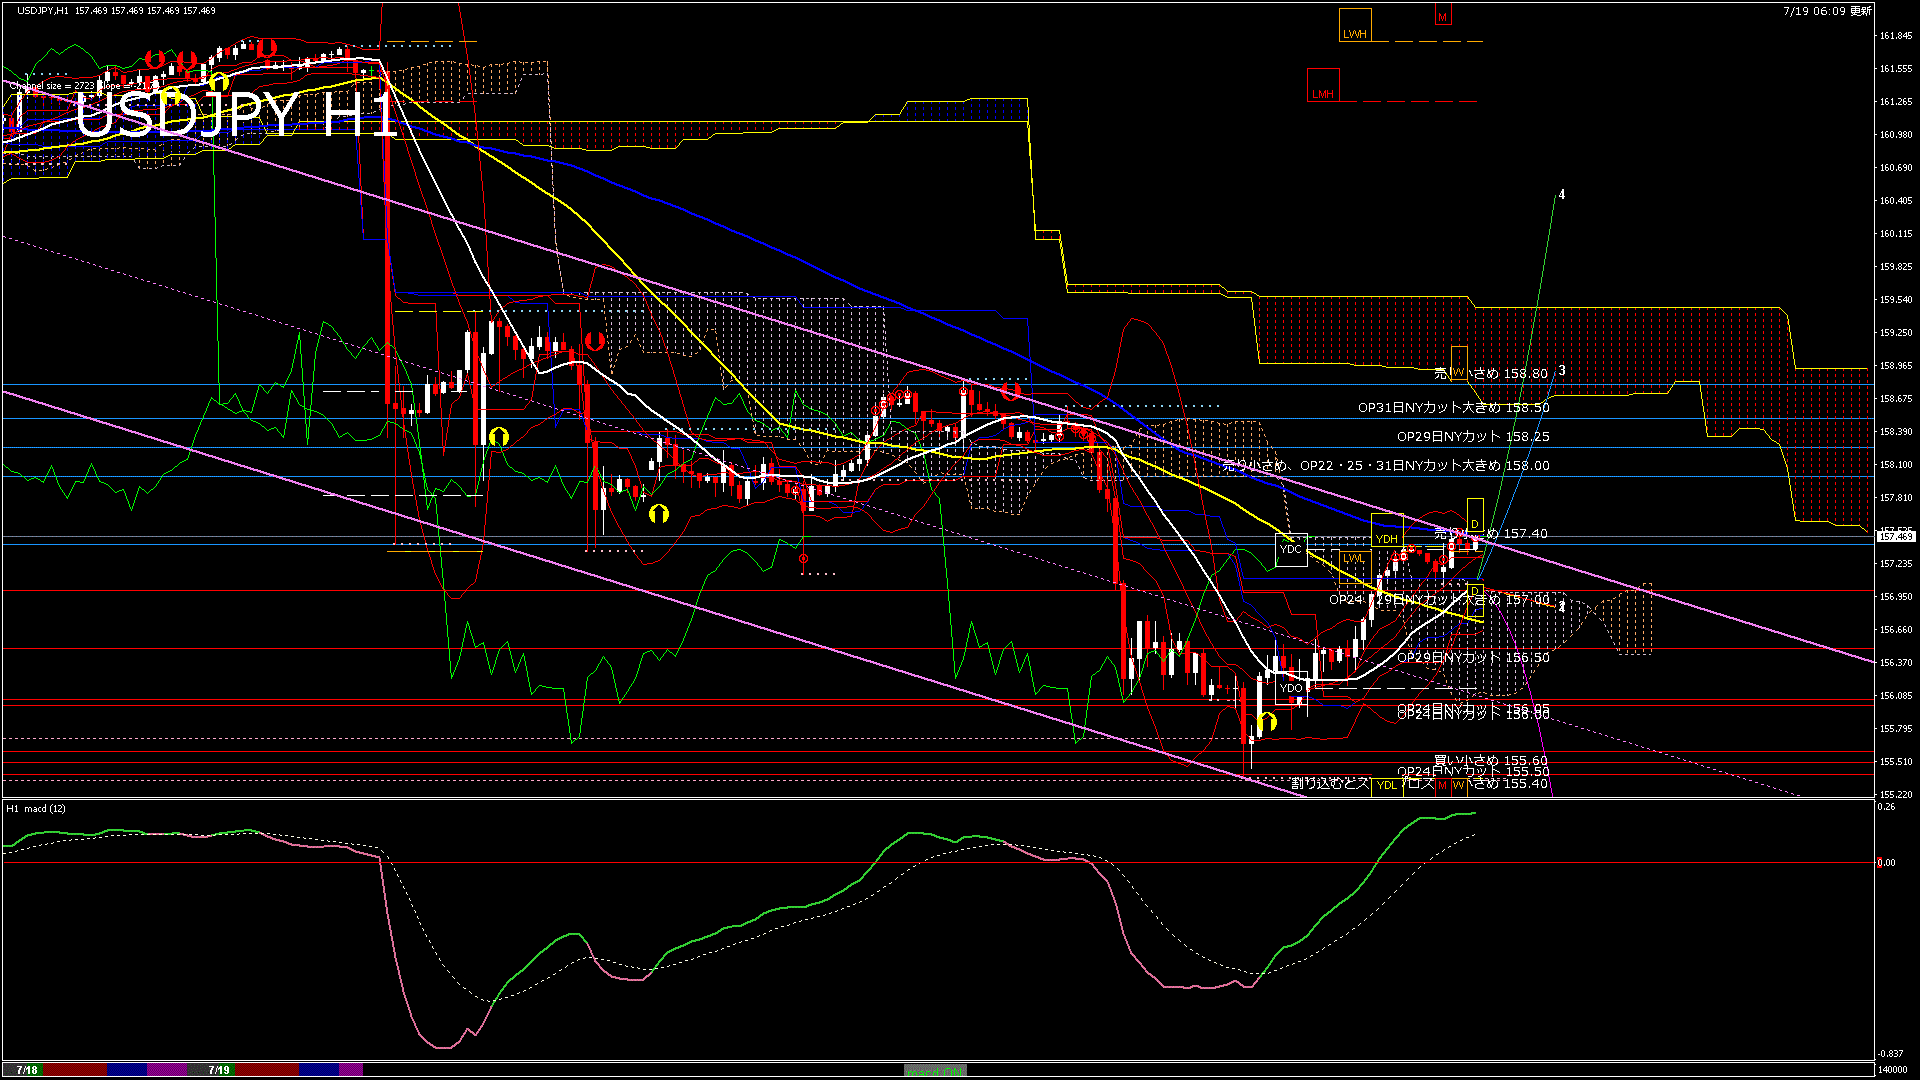The width and height of the screenshot is (1920, 1080).
Task: Select the white YDC marker box
Action: (1291, 549)
